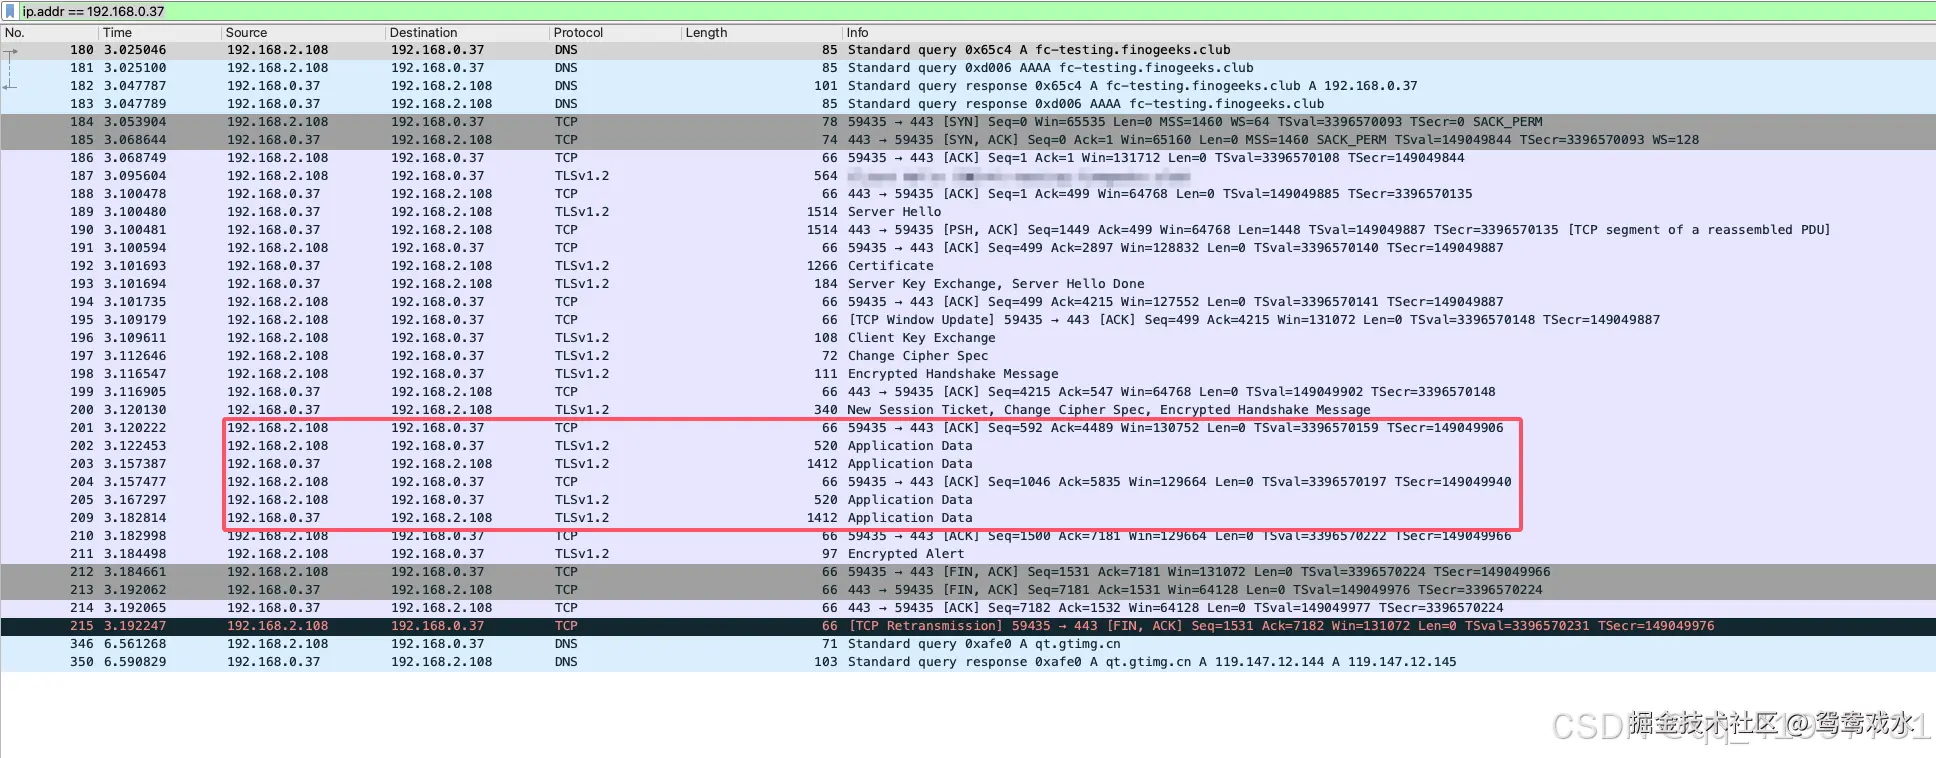Select packet 184 TCP SYN row
The image size is (1936, 758).
tap(968, 122)
